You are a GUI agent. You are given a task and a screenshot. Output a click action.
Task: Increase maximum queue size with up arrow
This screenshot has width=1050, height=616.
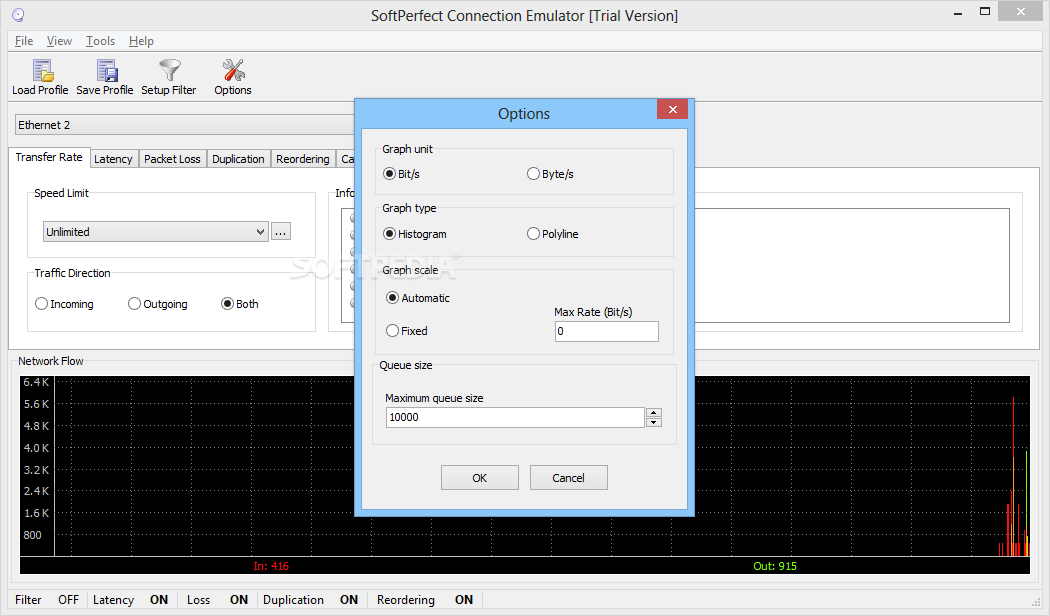pos(654,412)
